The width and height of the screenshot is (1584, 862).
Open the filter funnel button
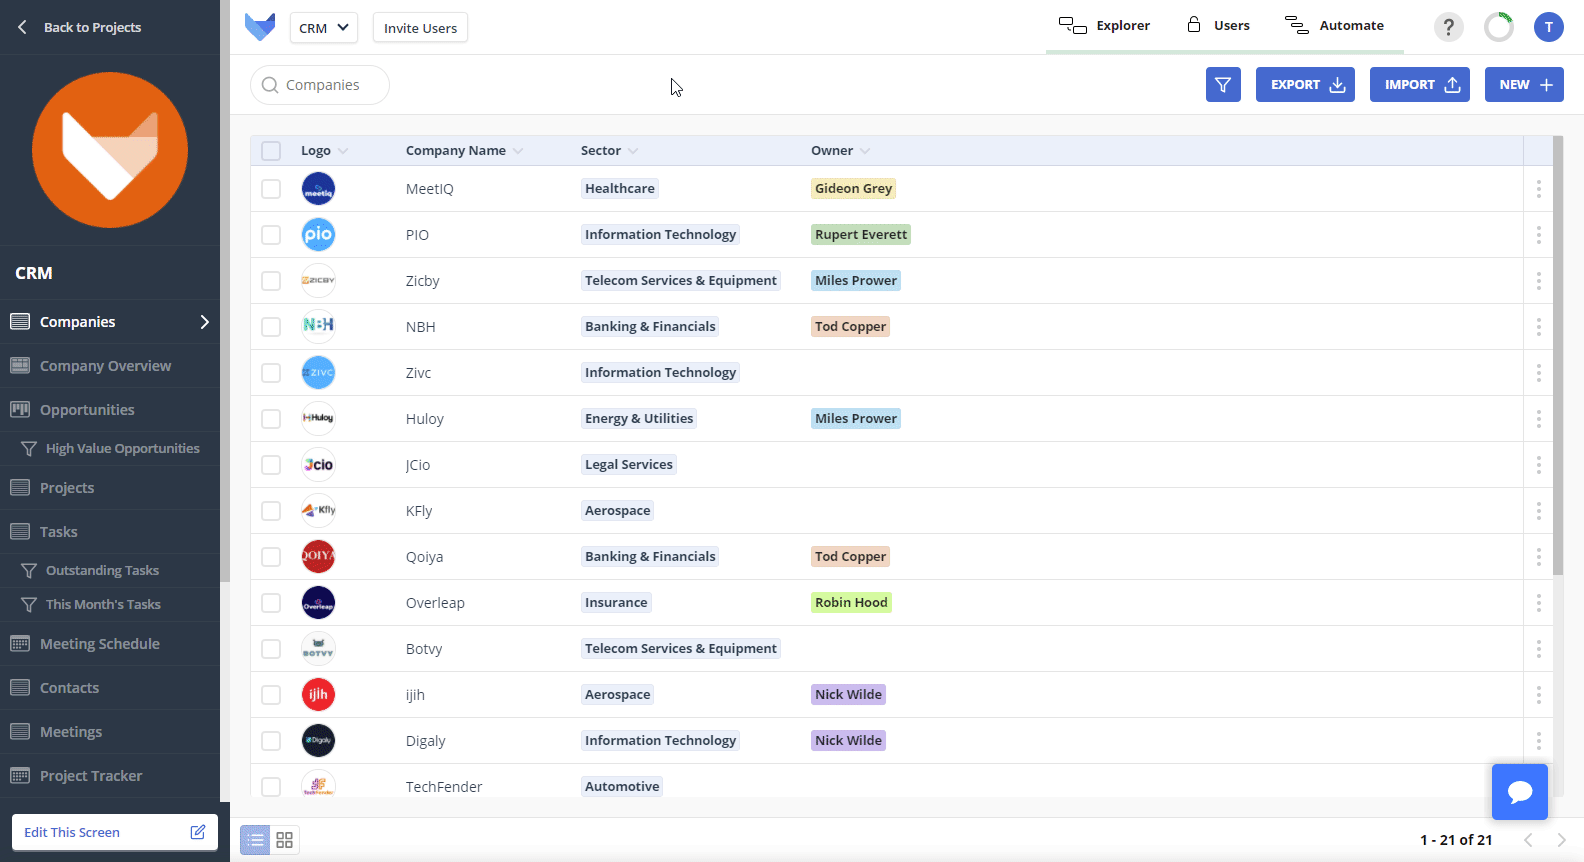(x=1223, y=85)
